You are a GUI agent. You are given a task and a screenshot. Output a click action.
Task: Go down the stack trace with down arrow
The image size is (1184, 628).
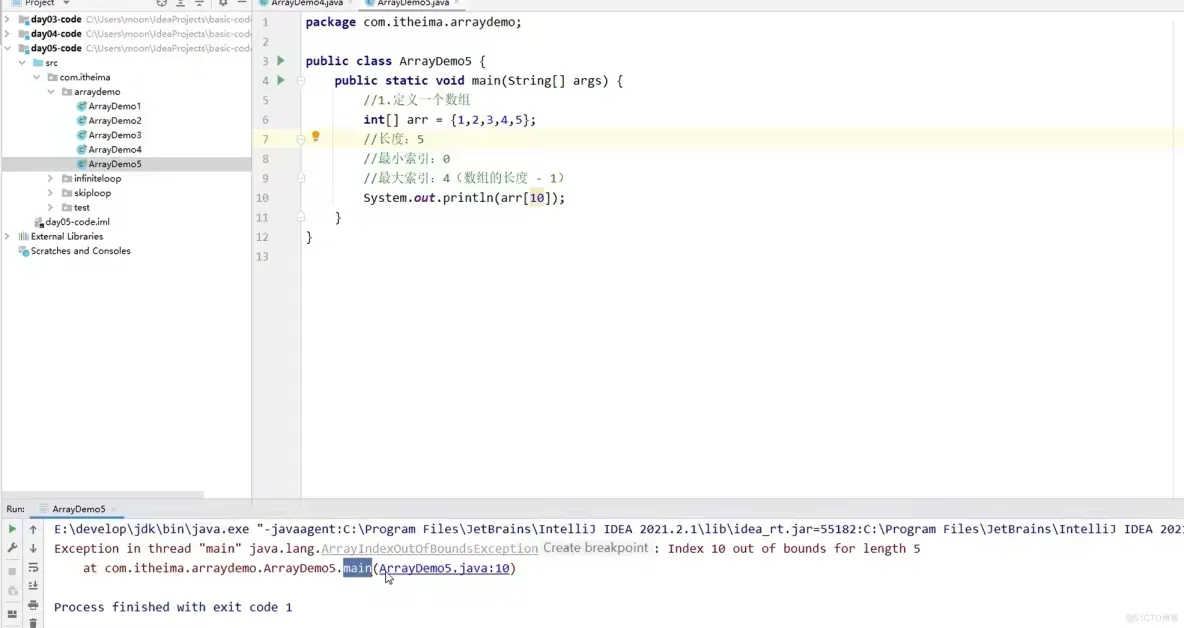[33, 549]
